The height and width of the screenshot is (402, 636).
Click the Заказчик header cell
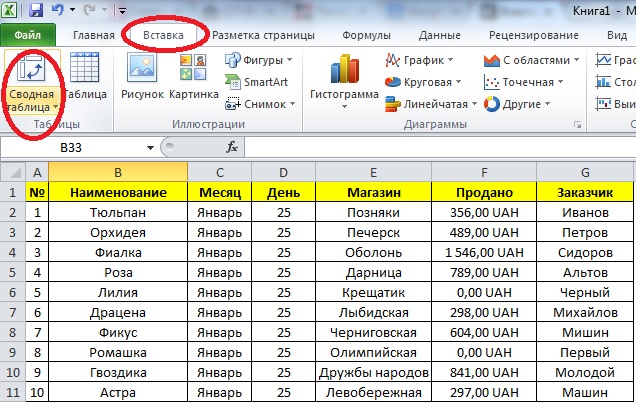point(585,192)
